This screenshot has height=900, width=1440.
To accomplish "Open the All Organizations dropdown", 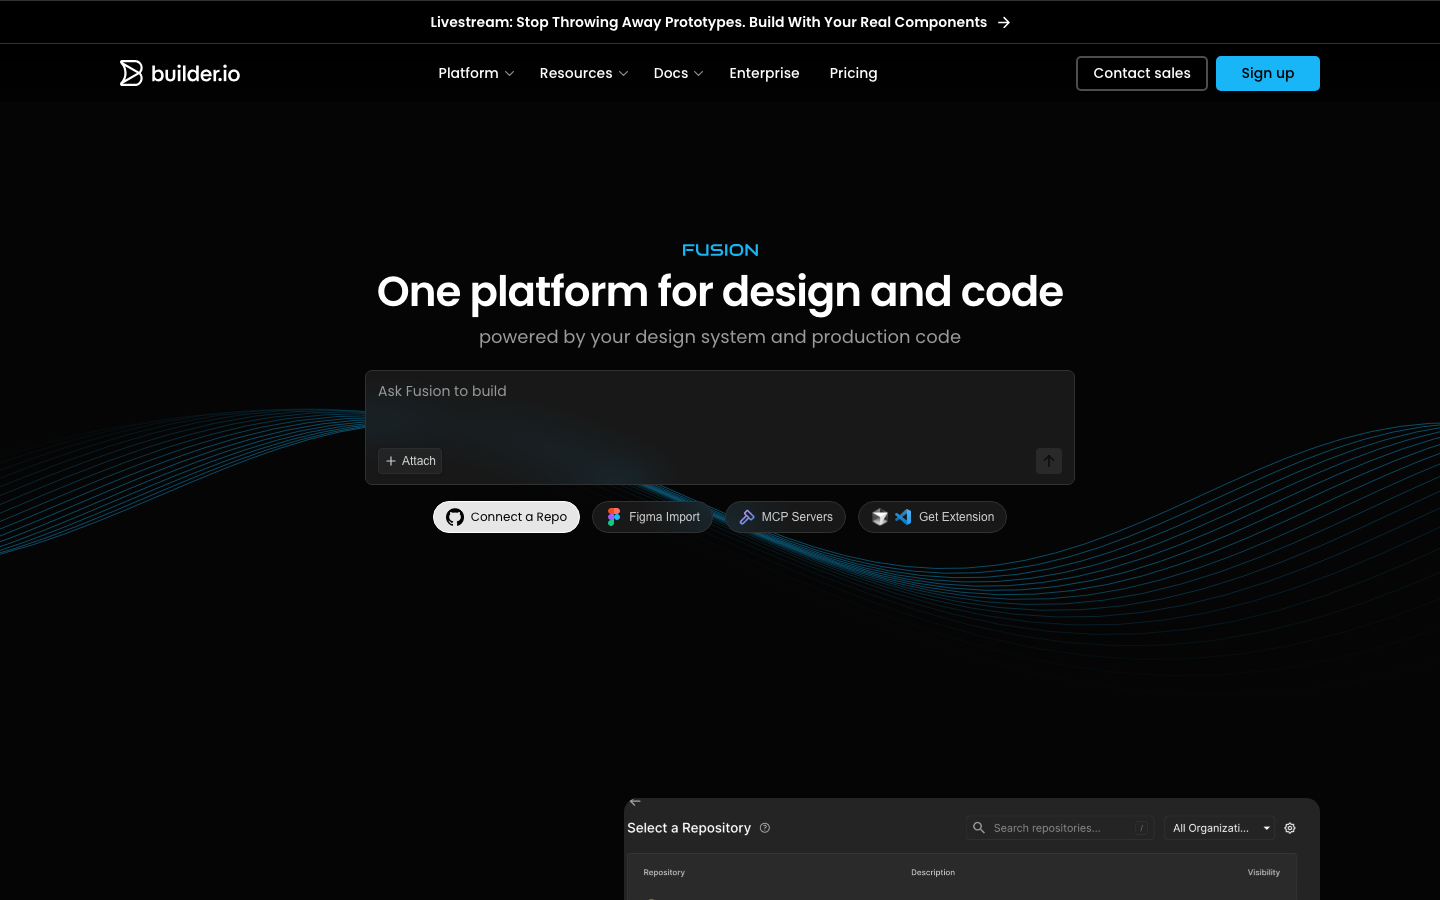I will point(1220,828).
